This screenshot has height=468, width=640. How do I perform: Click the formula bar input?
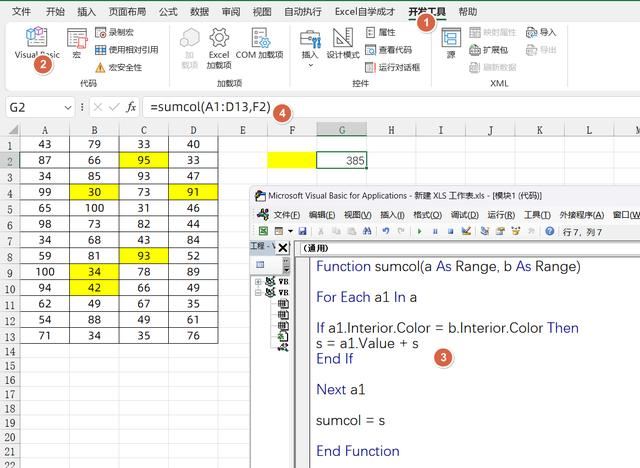(392, 107)
